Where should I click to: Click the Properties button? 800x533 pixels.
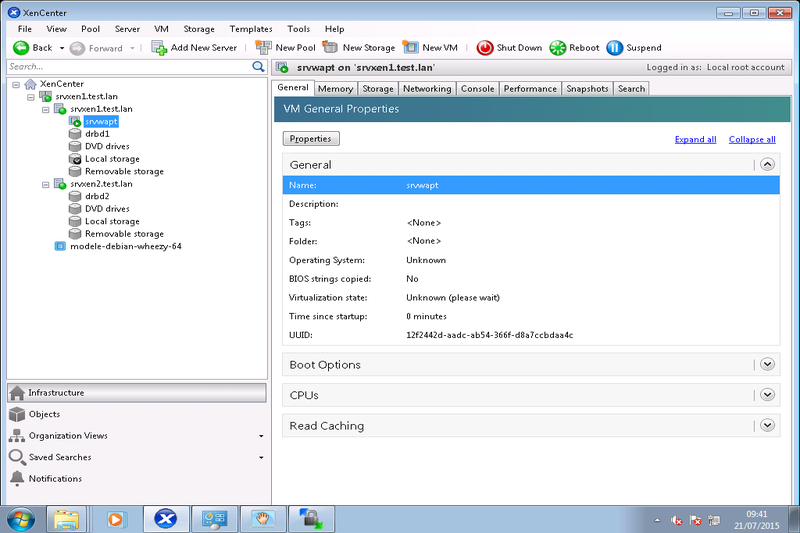coord(311,139)
